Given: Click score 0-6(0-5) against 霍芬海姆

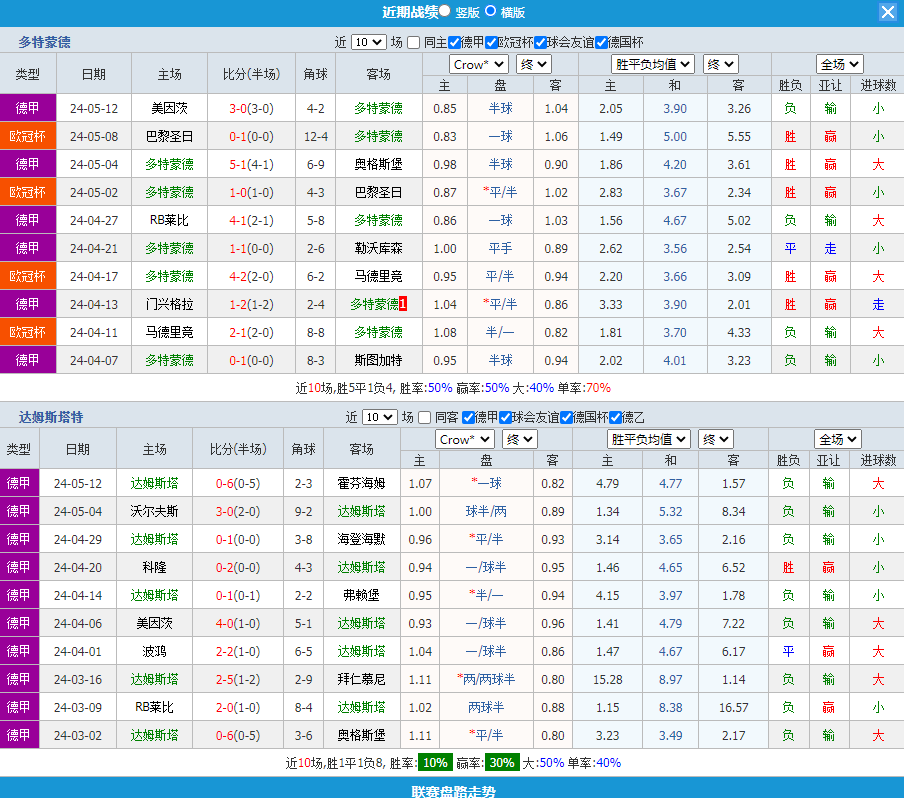Looking at the screenshot, I should [238, 483].
